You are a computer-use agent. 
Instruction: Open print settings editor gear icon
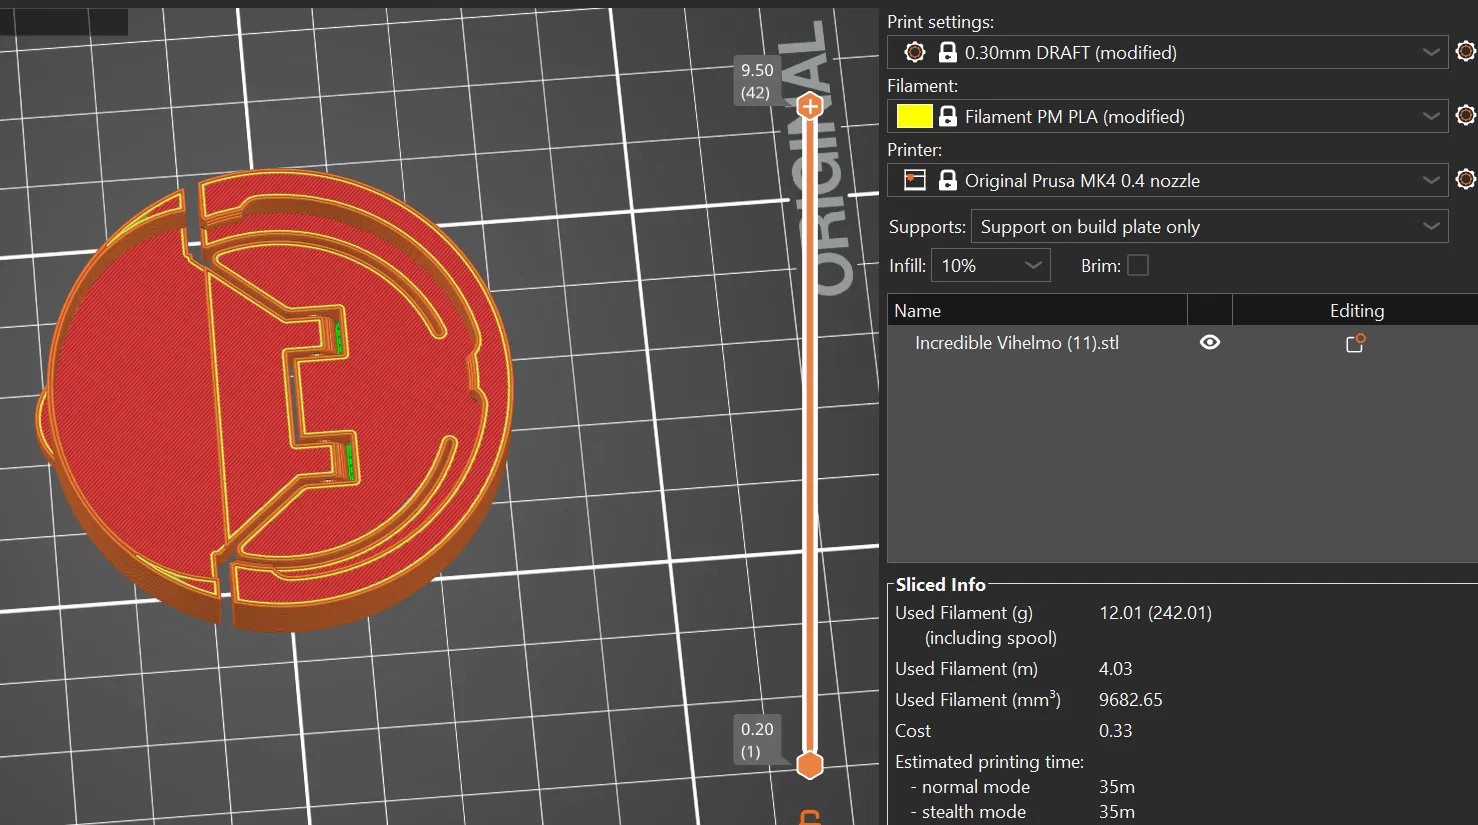click(1465, 51)
